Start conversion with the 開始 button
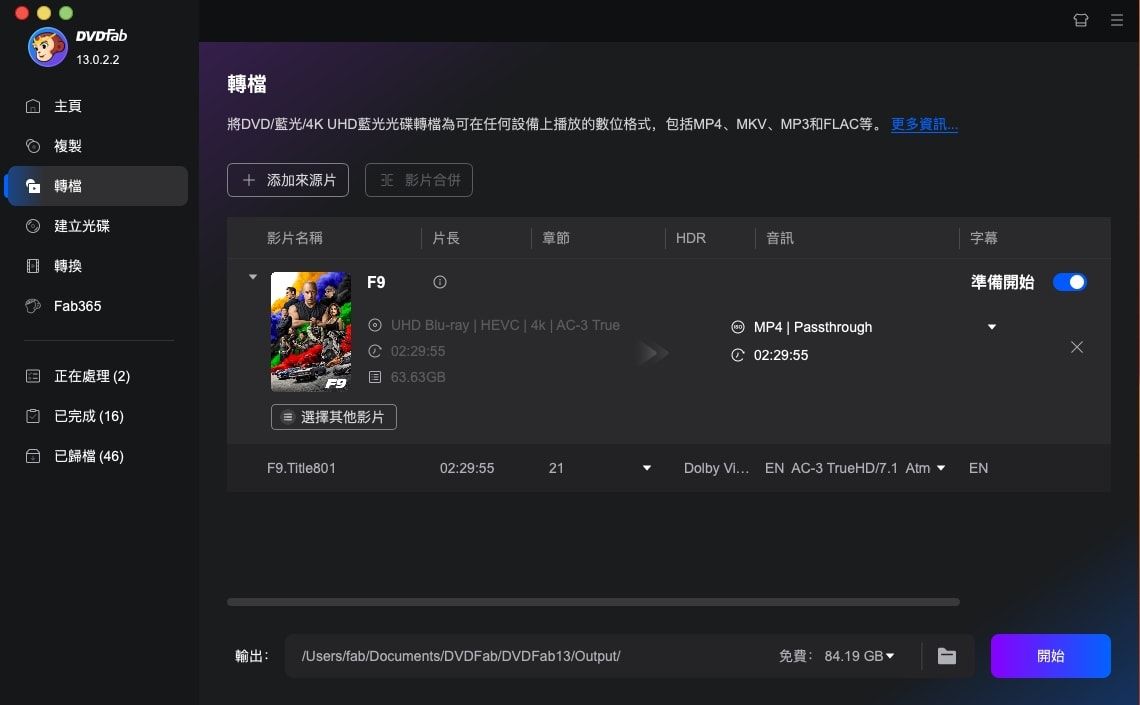 click(x=1051, y=656)
